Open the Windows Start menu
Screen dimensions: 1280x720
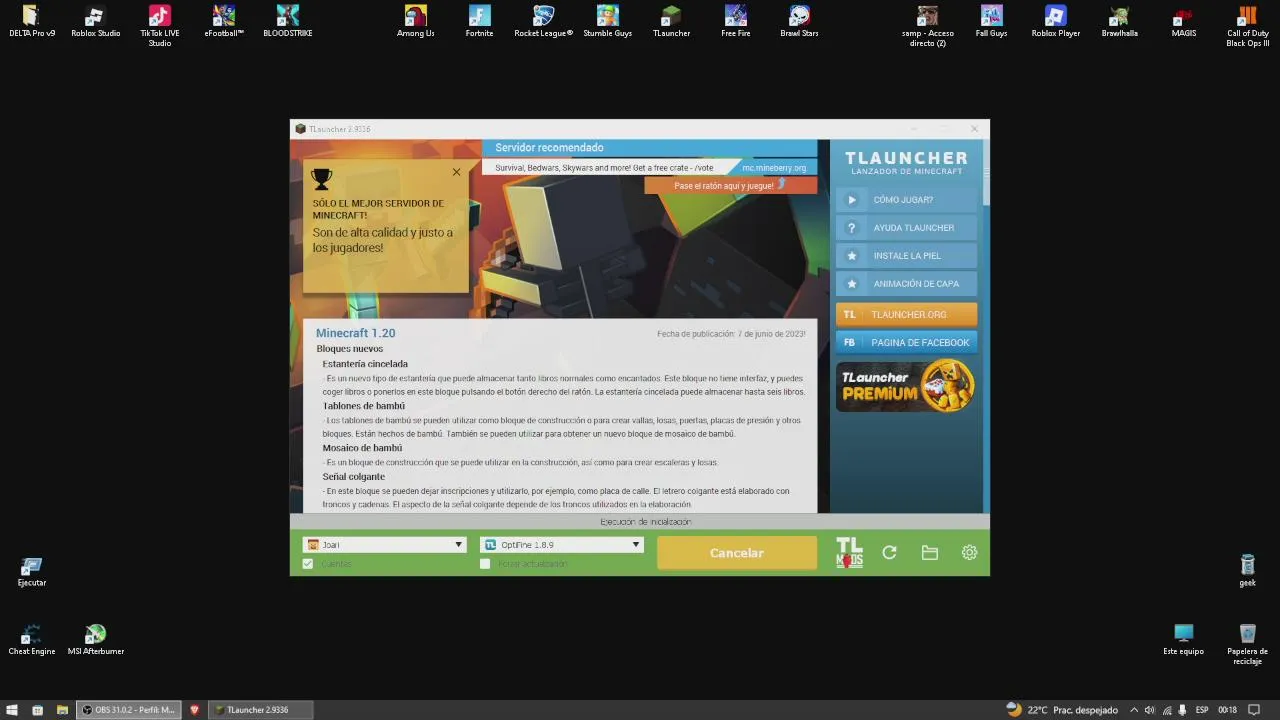pos(12,710)
